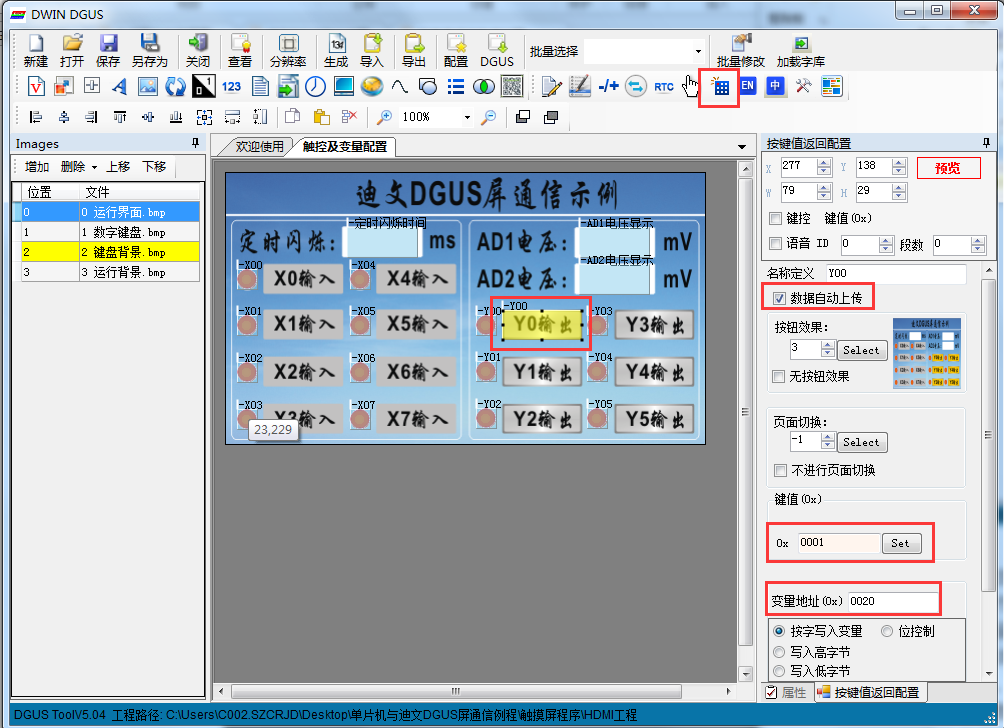
Task: Click the zoom in magnifier icon
Action: coord(384,117)
